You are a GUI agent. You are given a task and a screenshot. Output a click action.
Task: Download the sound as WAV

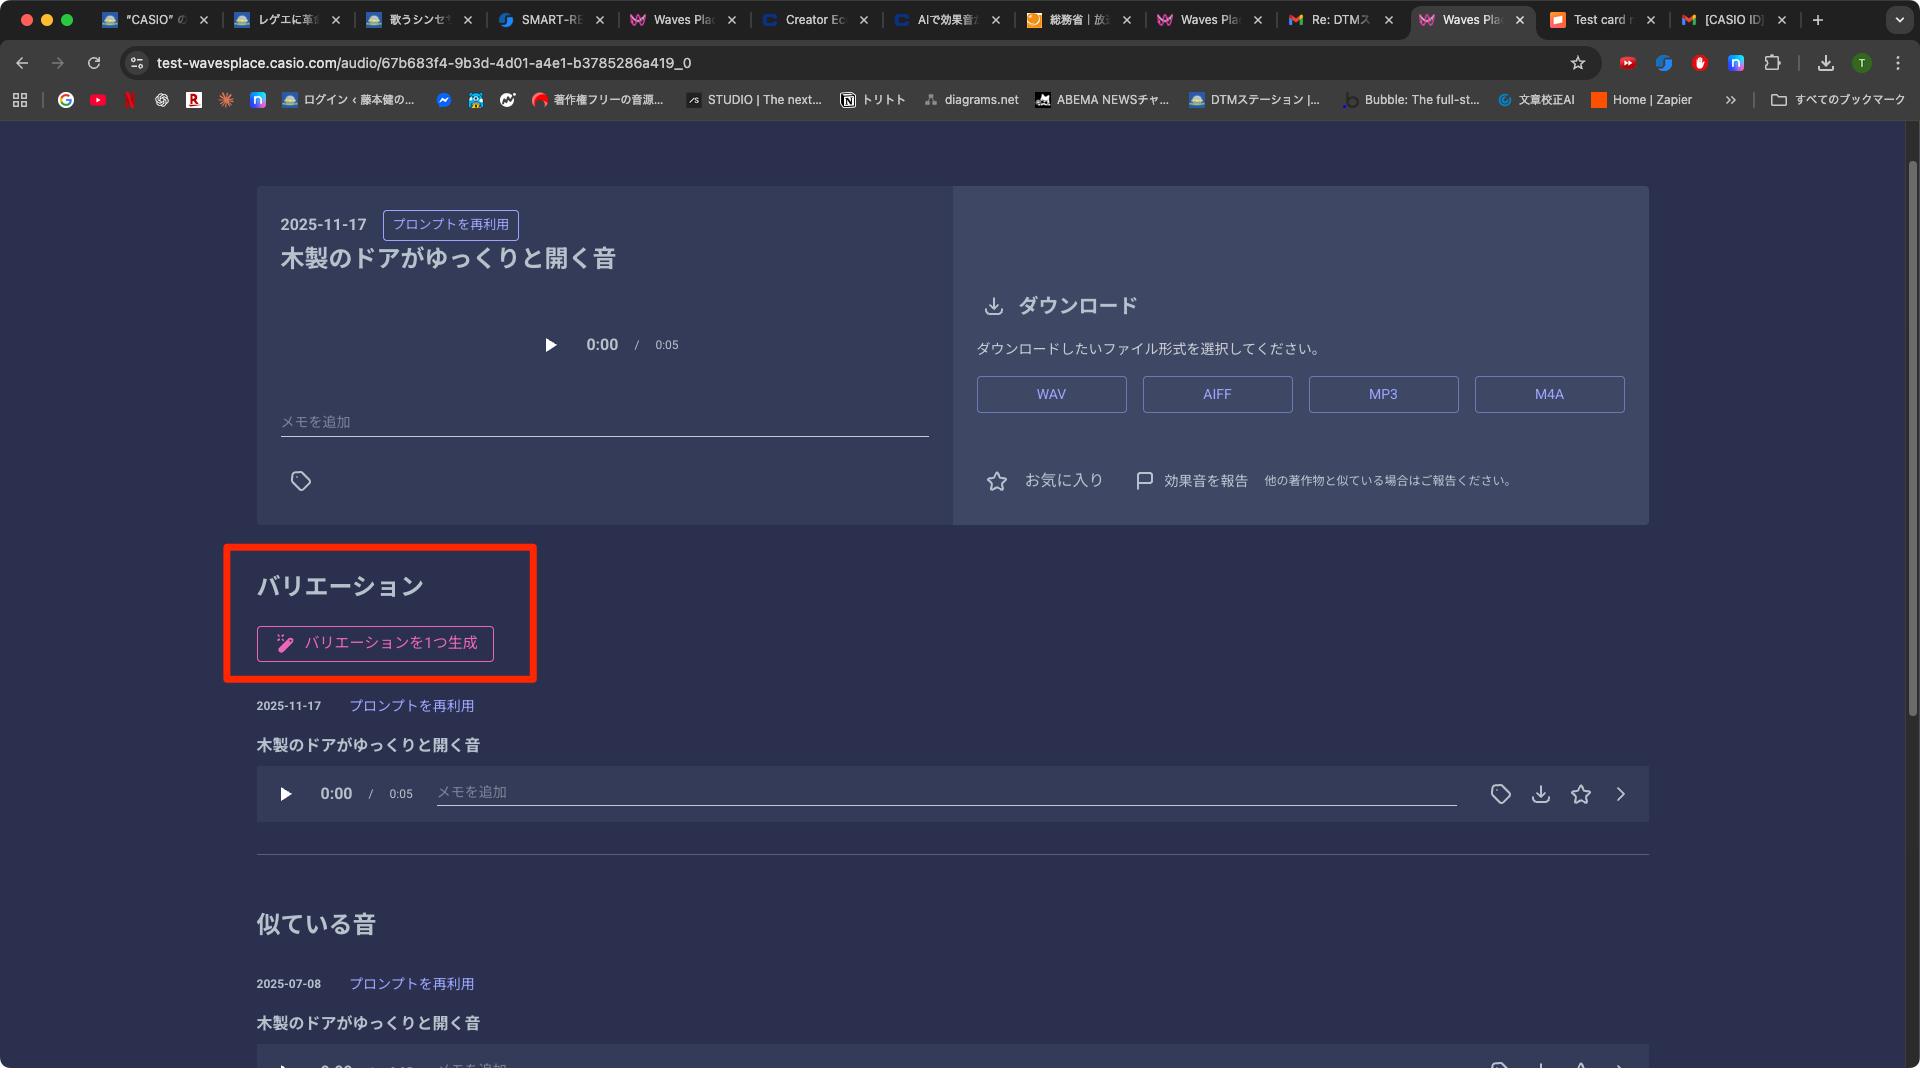(x=1051, y=394)
